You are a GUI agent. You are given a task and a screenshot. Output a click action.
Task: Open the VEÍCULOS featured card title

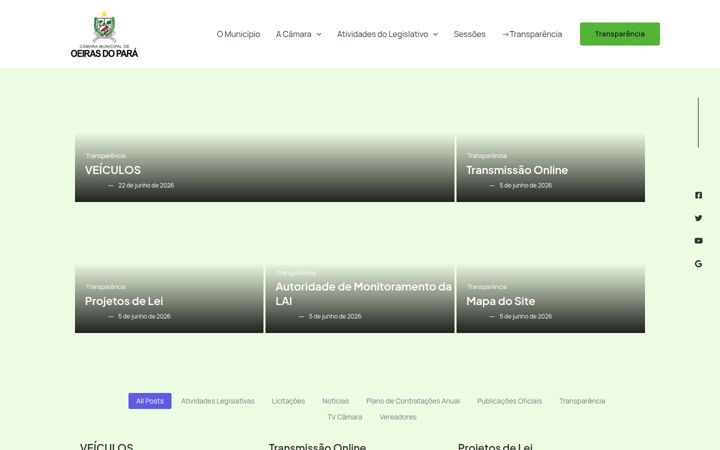pos(113,170)
